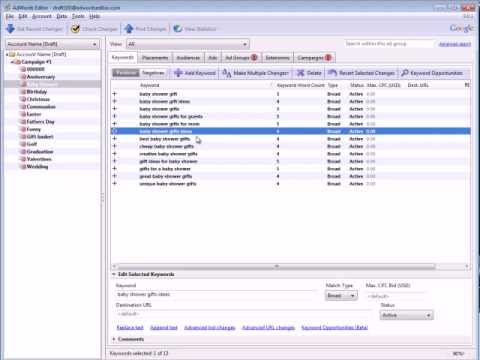
Task: Click the Advanced bid changes link
Action: [210, 328]
